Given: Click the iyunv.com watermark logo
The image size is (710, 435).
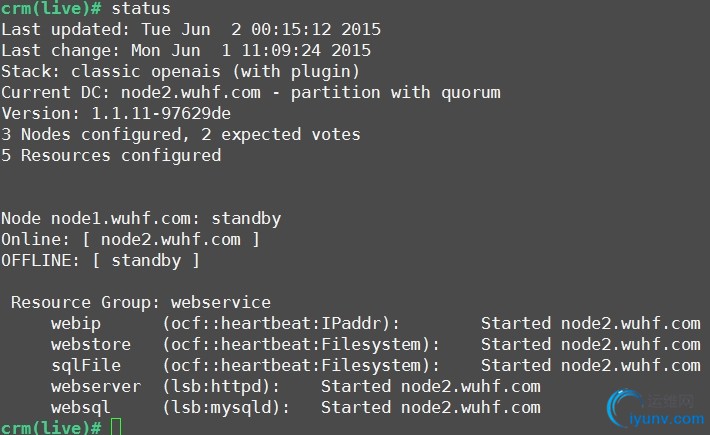Looking at the screenshot, I should (656, 409).
